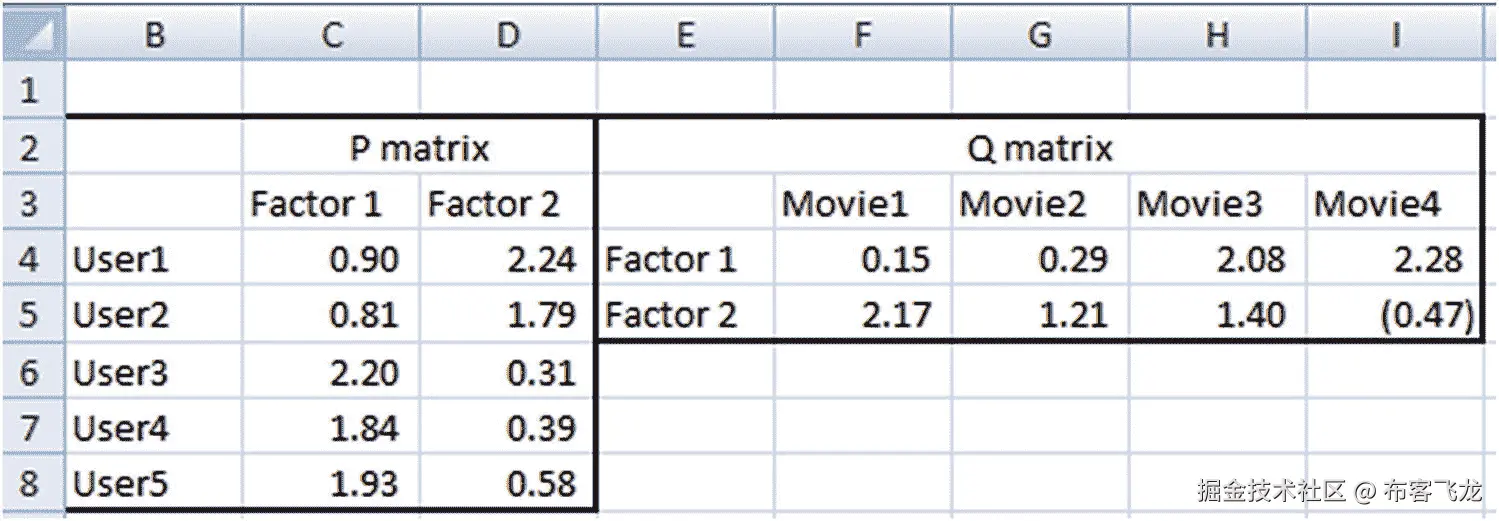Click the P matrix title cell

(x=419, y=149)
